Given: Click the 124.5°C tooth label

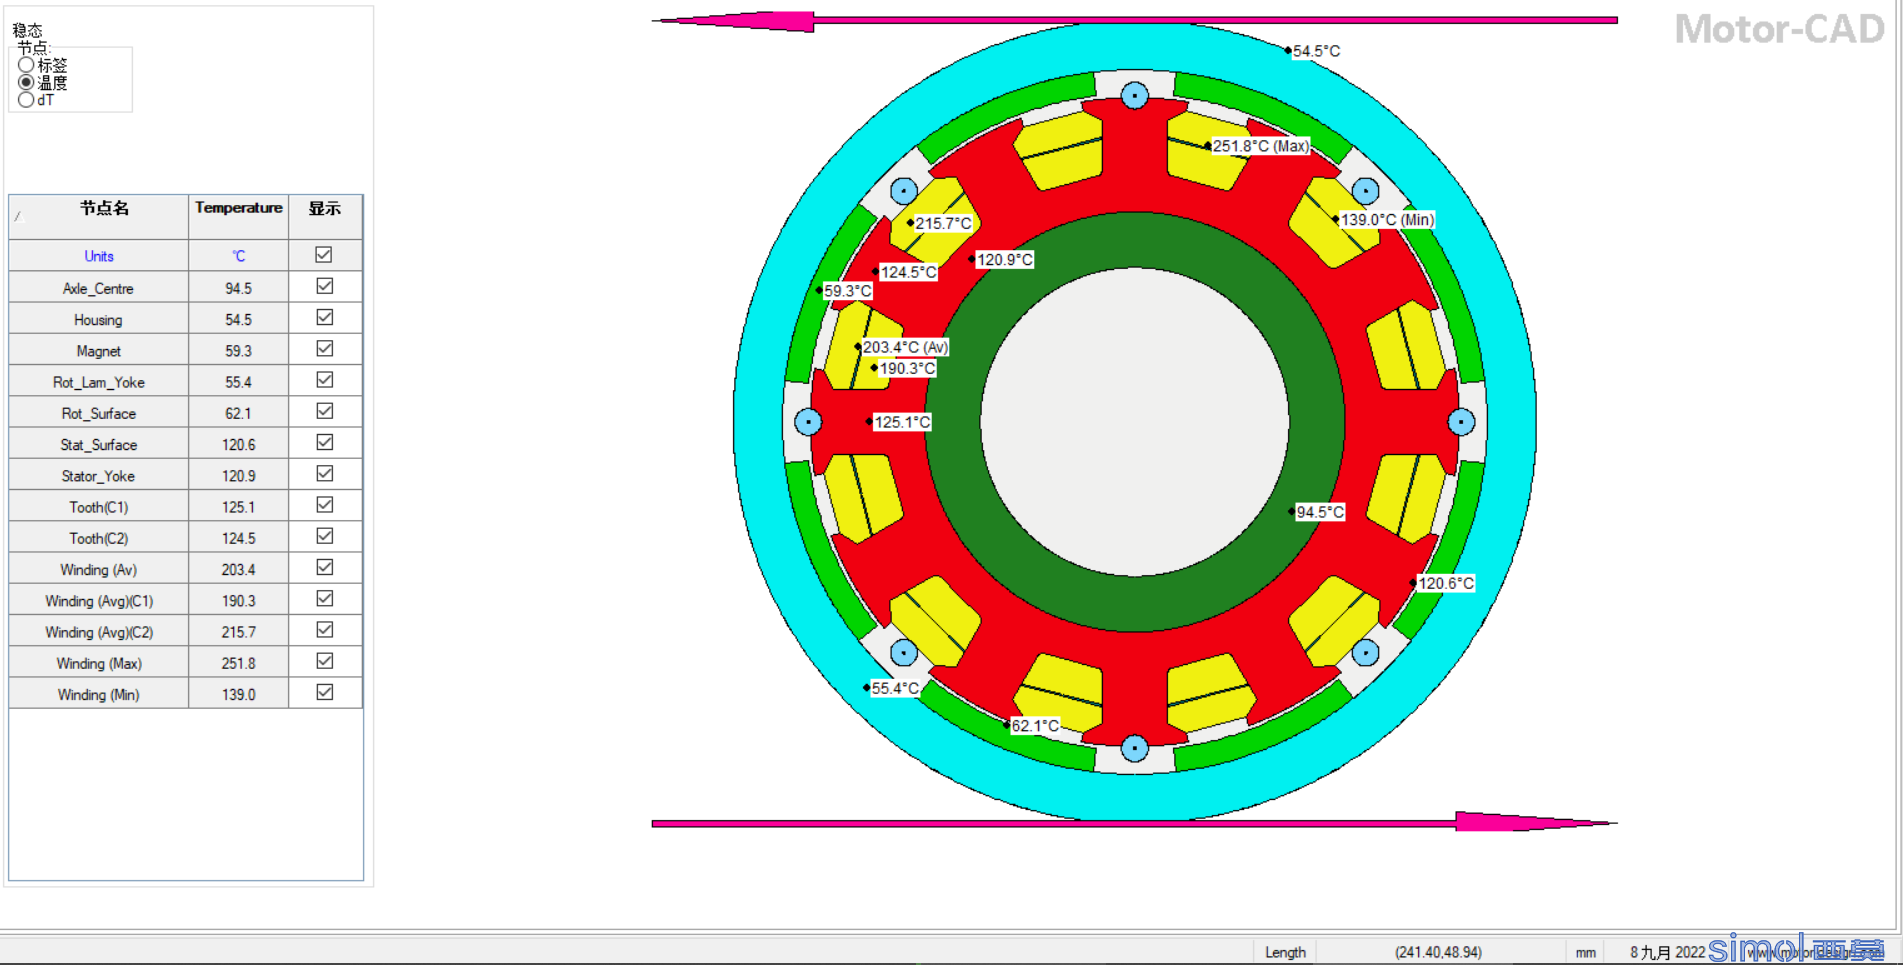Looking at the screenshot, I should click(x=908, y=272).
